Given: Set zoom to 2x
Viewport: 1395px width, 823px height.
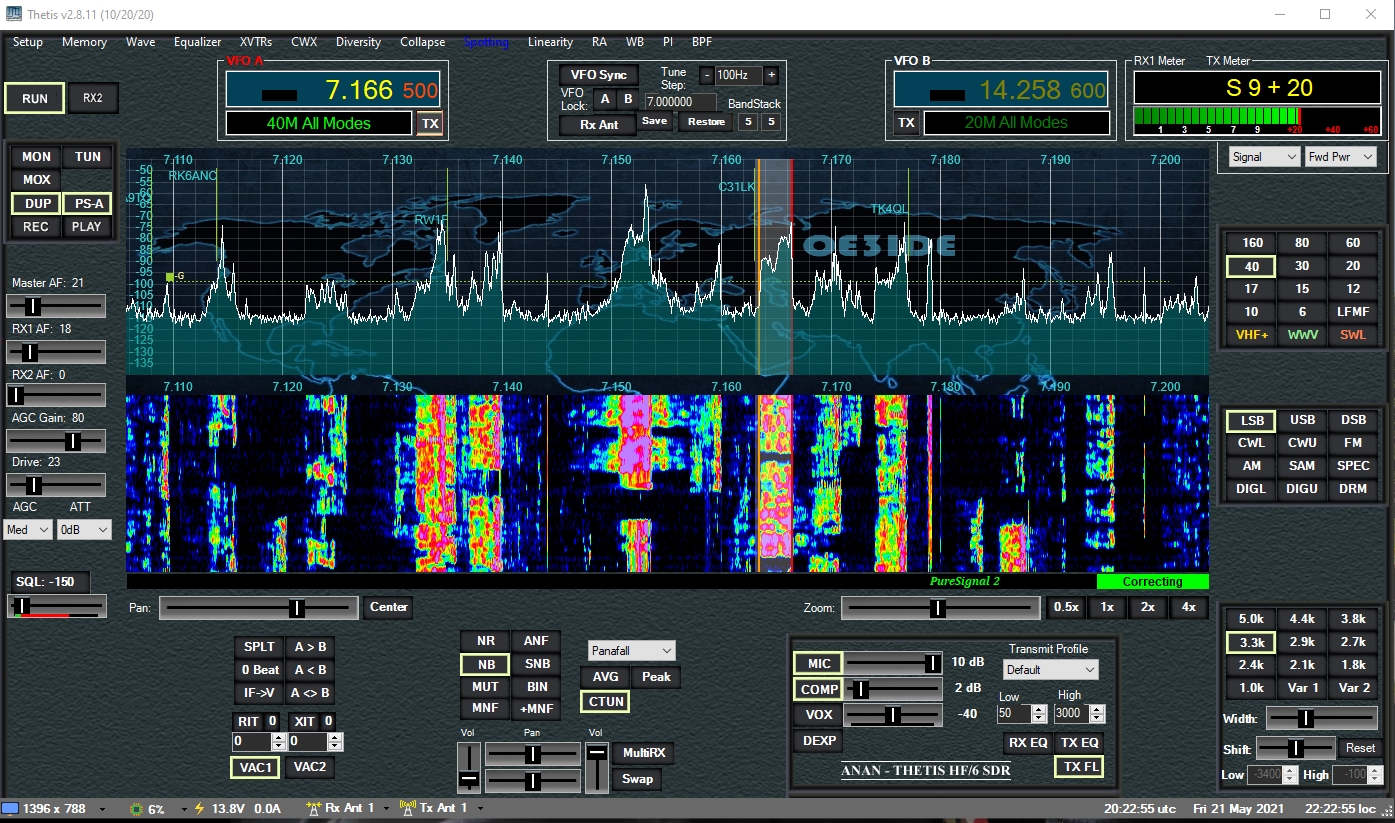Looking at the screenshot, I should 1148,607.
